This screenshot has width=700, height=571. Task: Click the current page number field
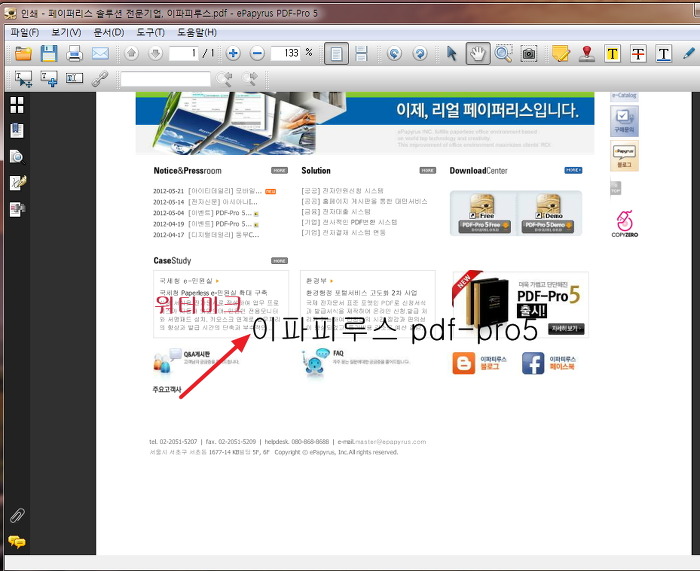[184, 54]
